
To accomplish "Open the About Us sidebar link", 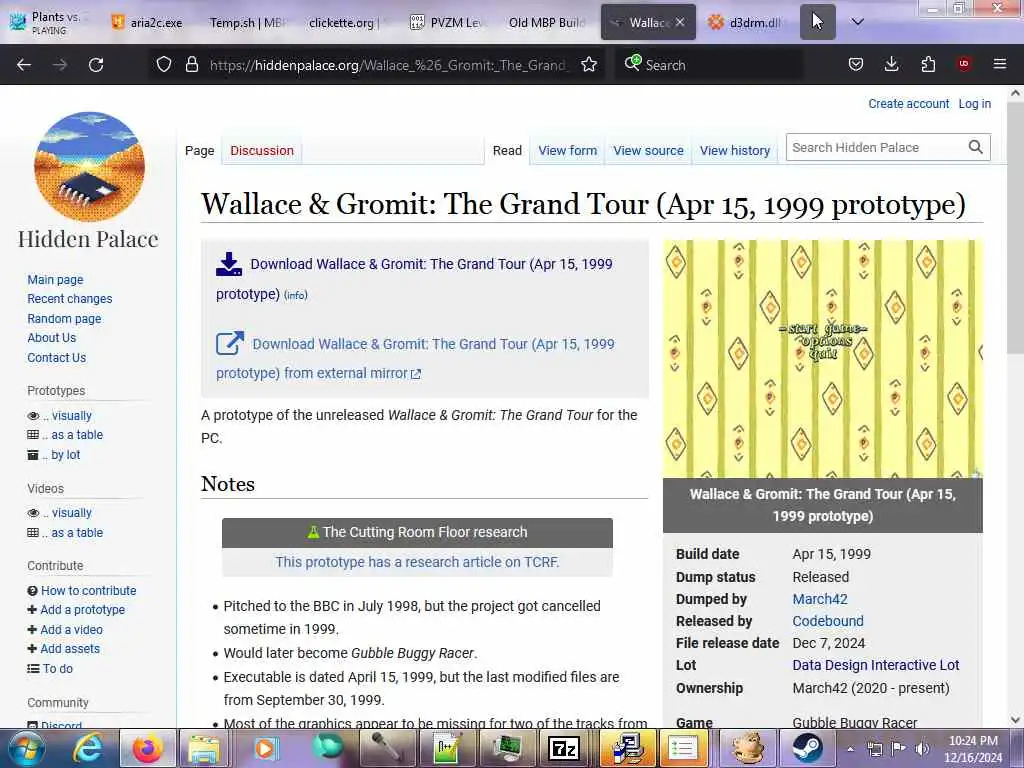I will (x=52, y=338).
